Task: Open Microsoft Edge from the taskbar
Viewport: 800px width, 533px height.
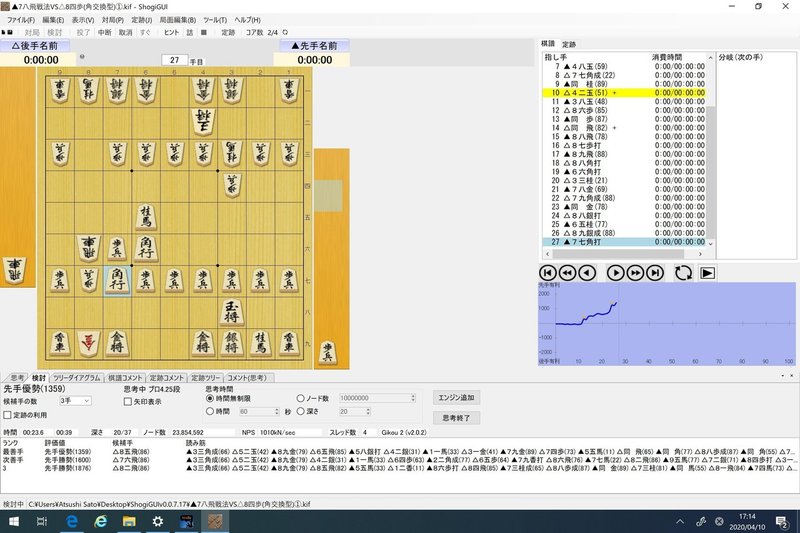Action: point(72,521)
